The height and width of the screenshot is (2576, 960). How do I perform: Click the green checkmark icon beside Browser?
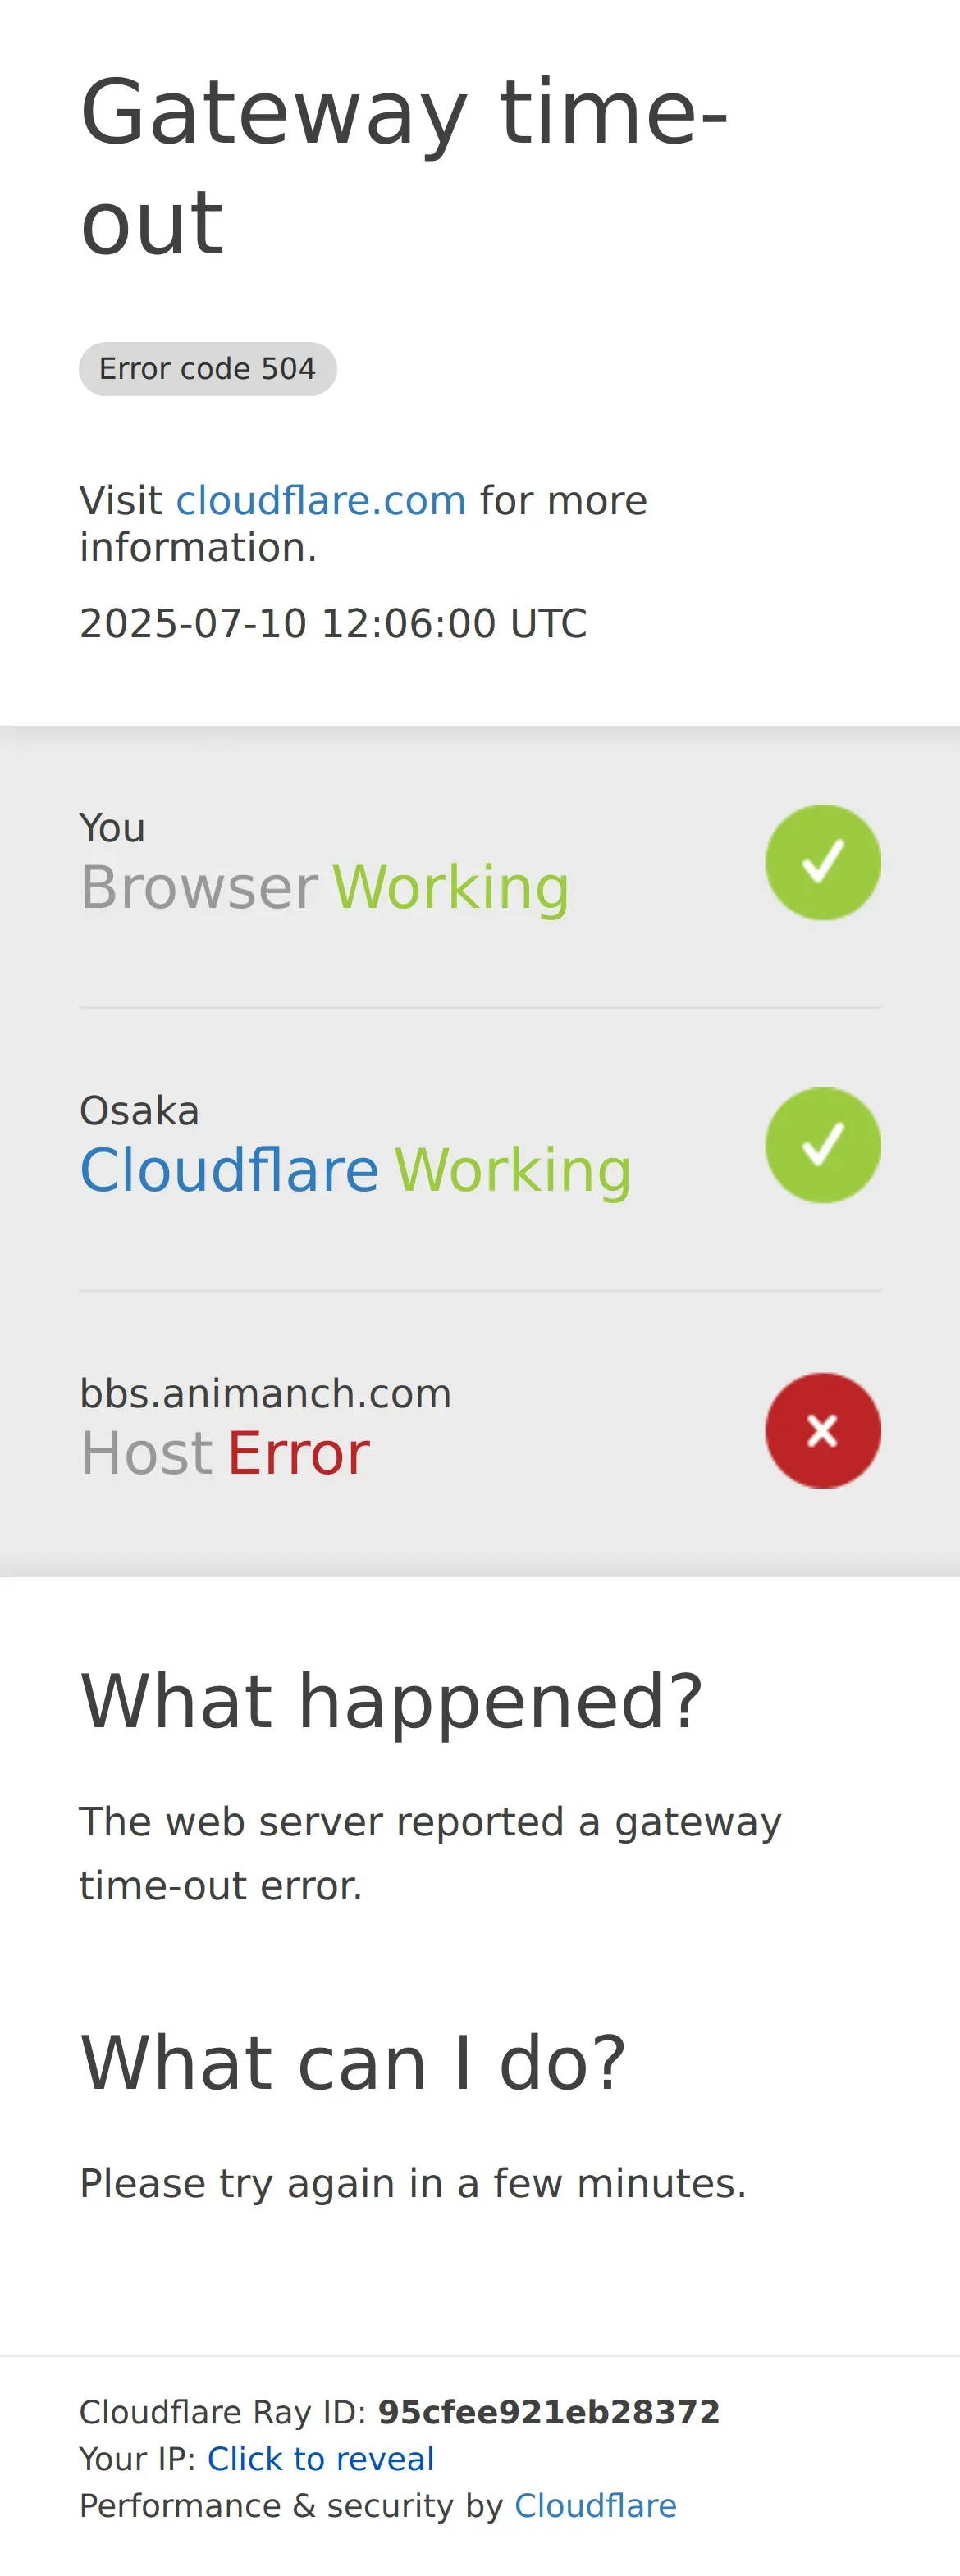(823, 862)
